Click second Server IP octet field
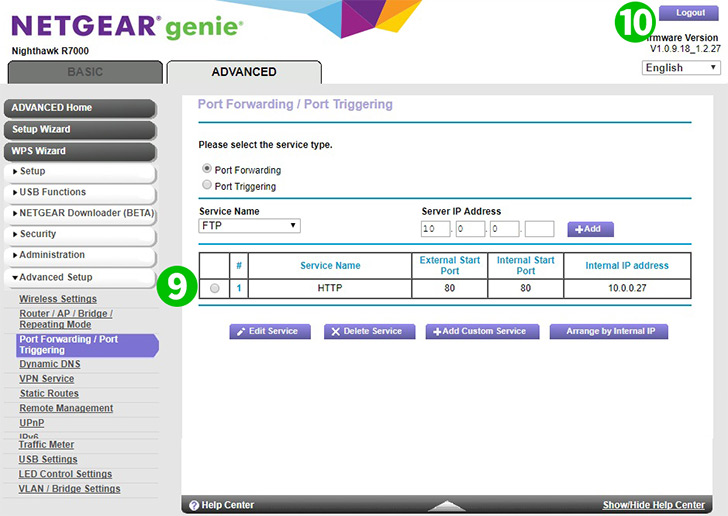This screenshot has height=516, width=728. [470, 229]
